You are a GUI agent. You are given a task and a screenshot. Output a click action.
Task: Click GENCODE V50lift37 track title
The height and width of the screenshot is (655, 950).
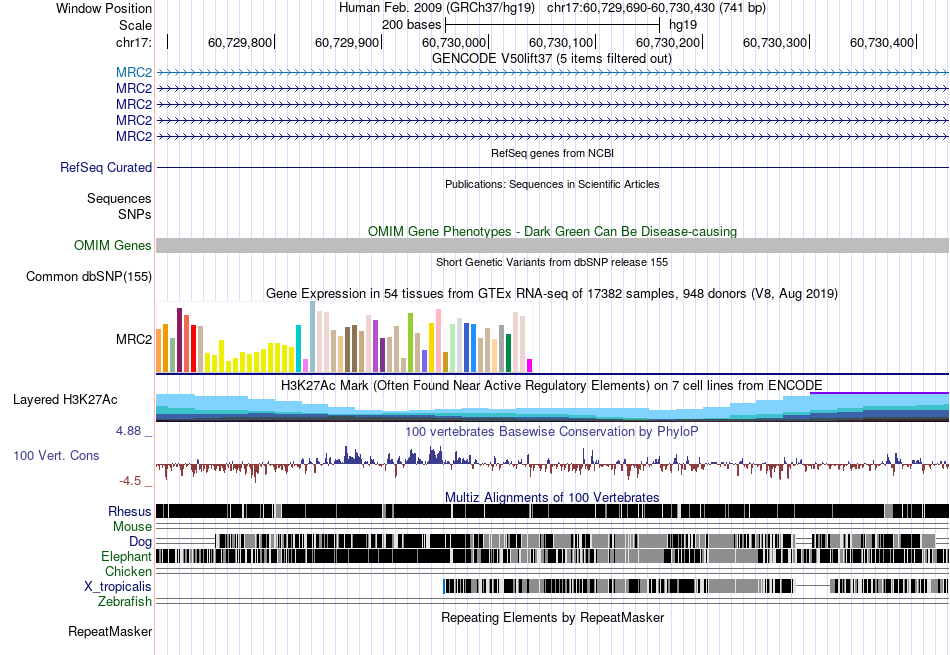click(x=552, y=59)
